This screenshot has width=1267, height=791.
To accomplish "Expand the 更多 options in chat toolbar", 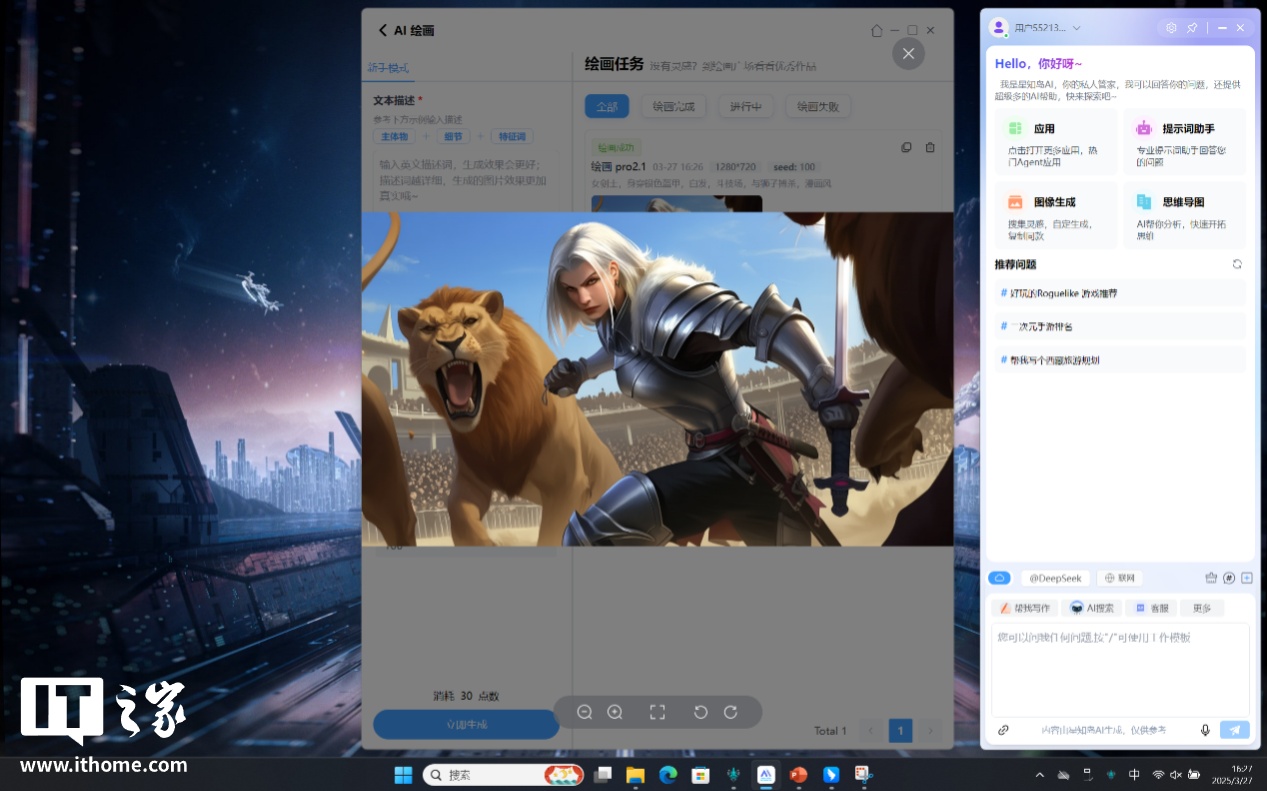I will tap(1201, 608).
